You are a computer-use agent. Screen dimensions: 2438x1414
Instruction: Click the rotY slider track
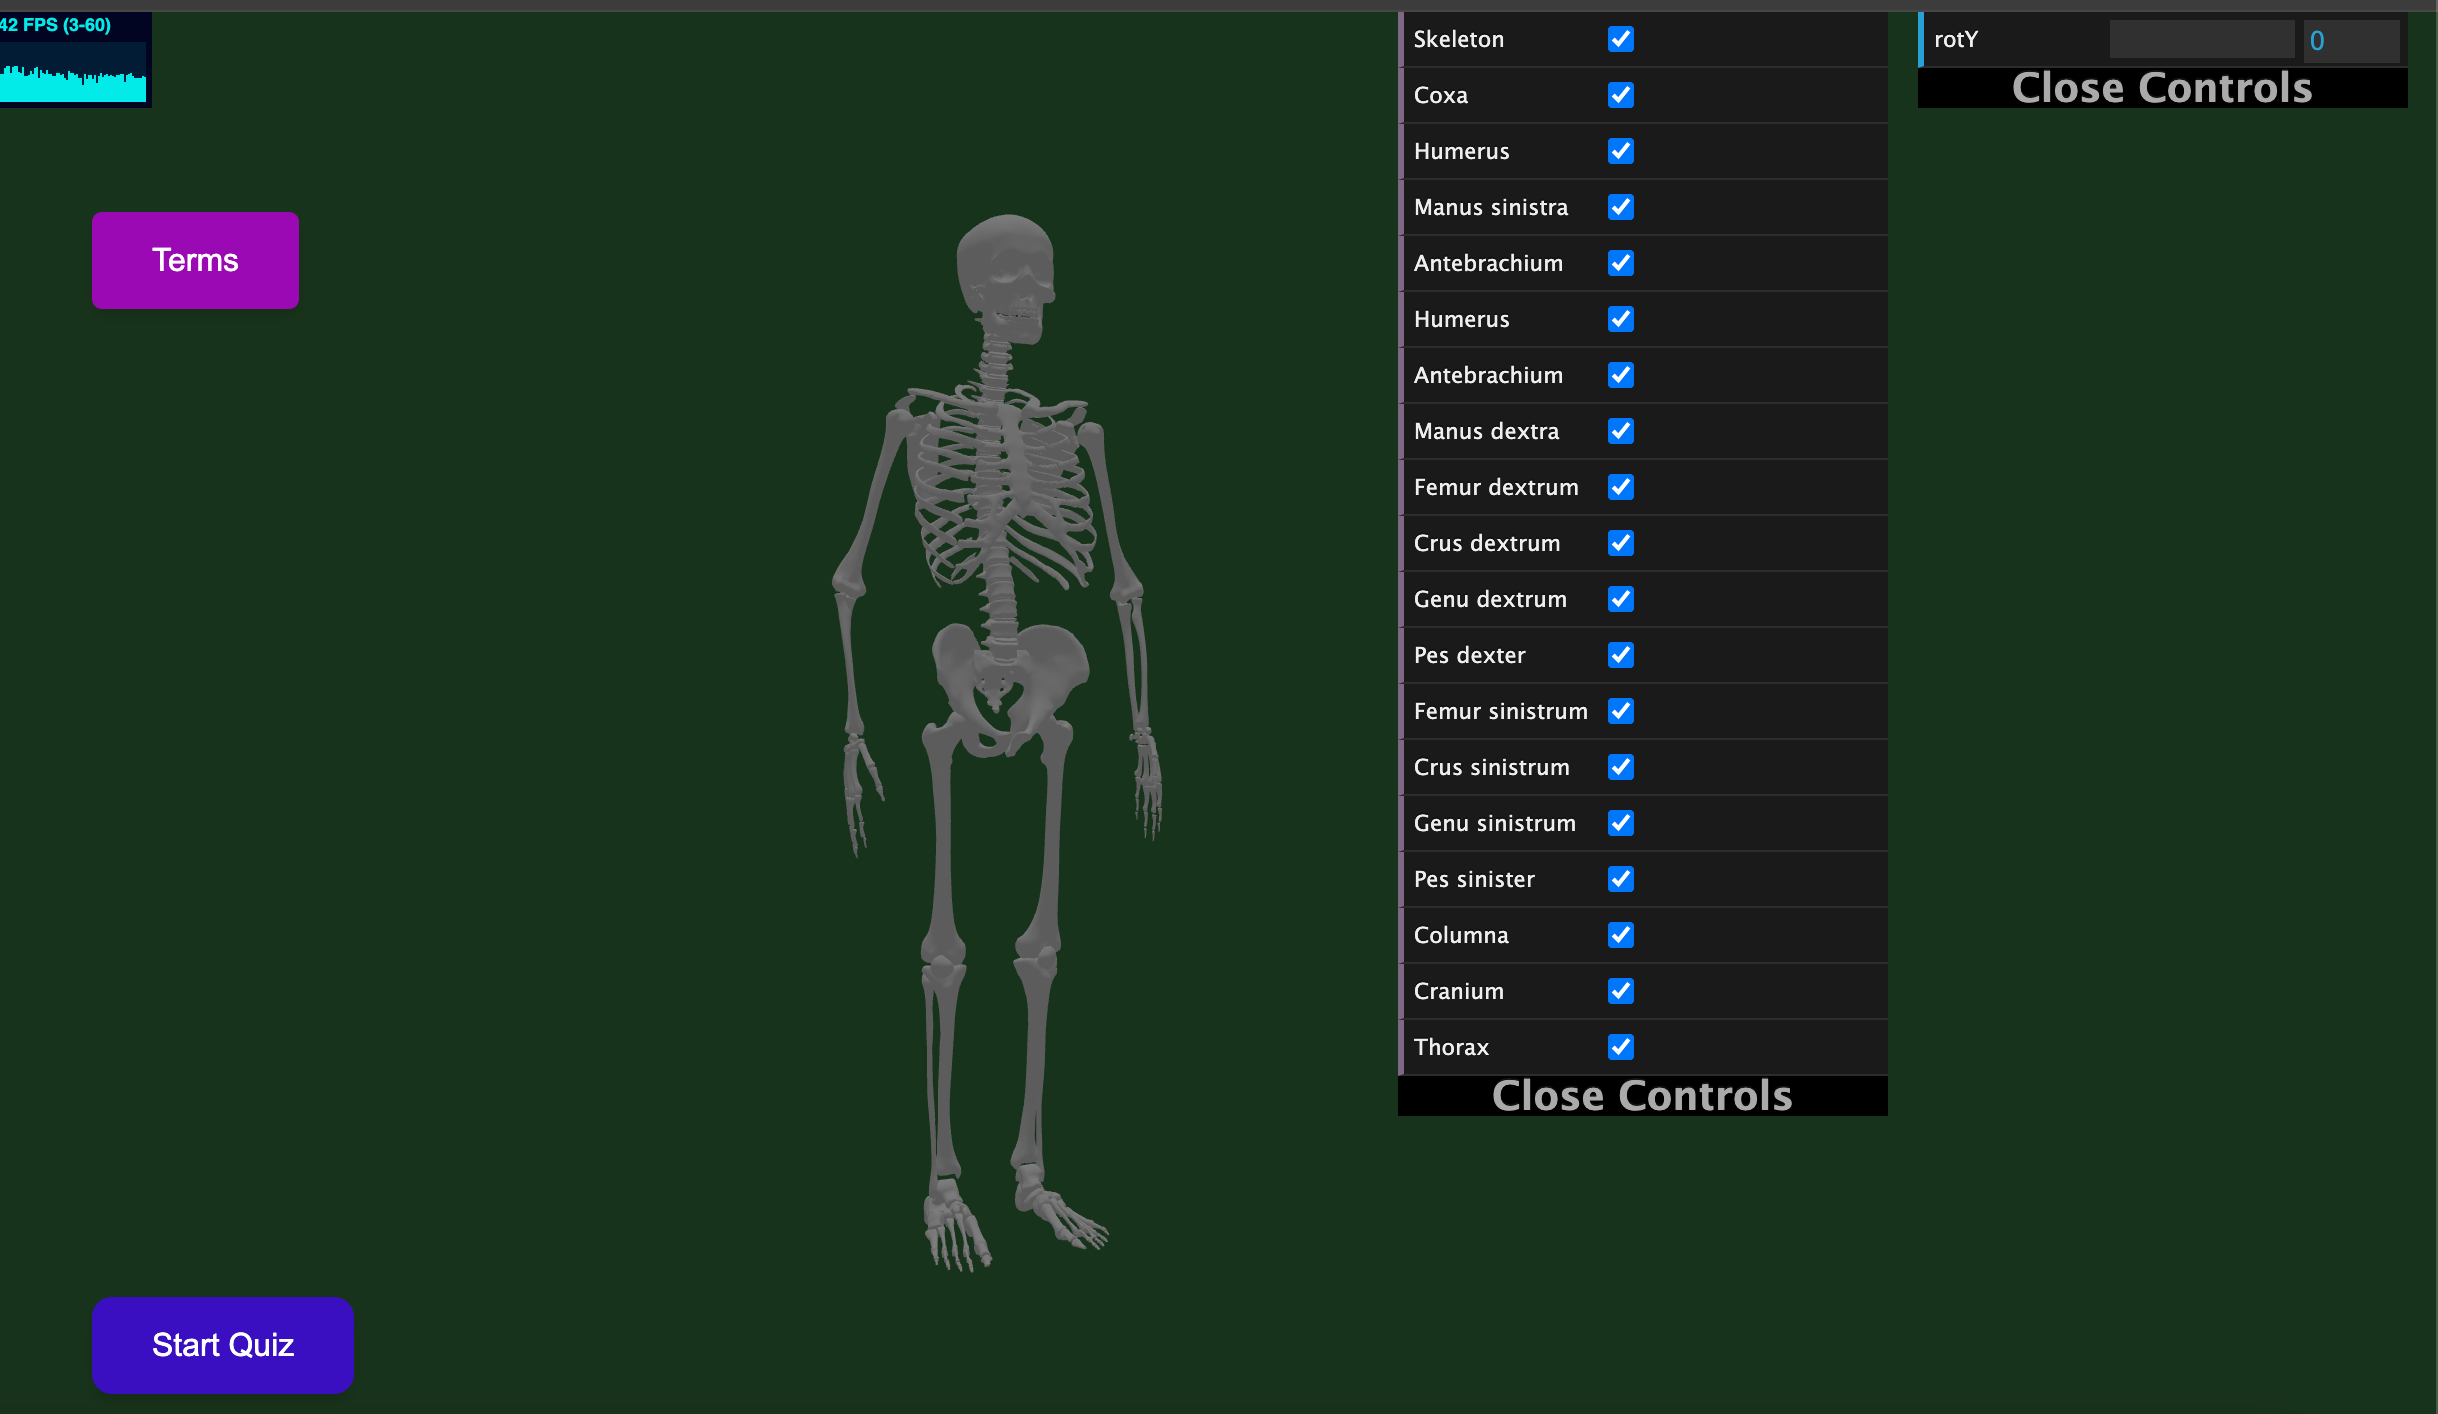[x=2202, y=40]
